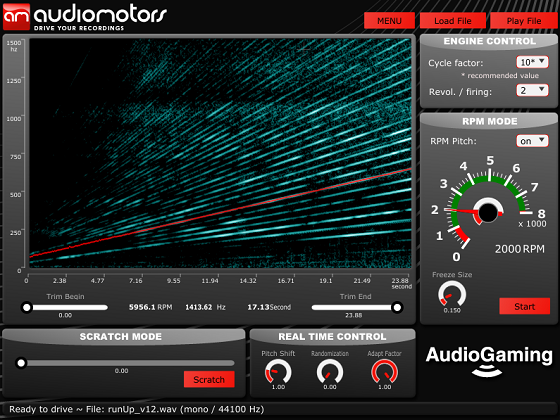The height and width of the screenshot is (420, 560).
Task: Click the 11.94 second axis label
Action: point(210,281)
